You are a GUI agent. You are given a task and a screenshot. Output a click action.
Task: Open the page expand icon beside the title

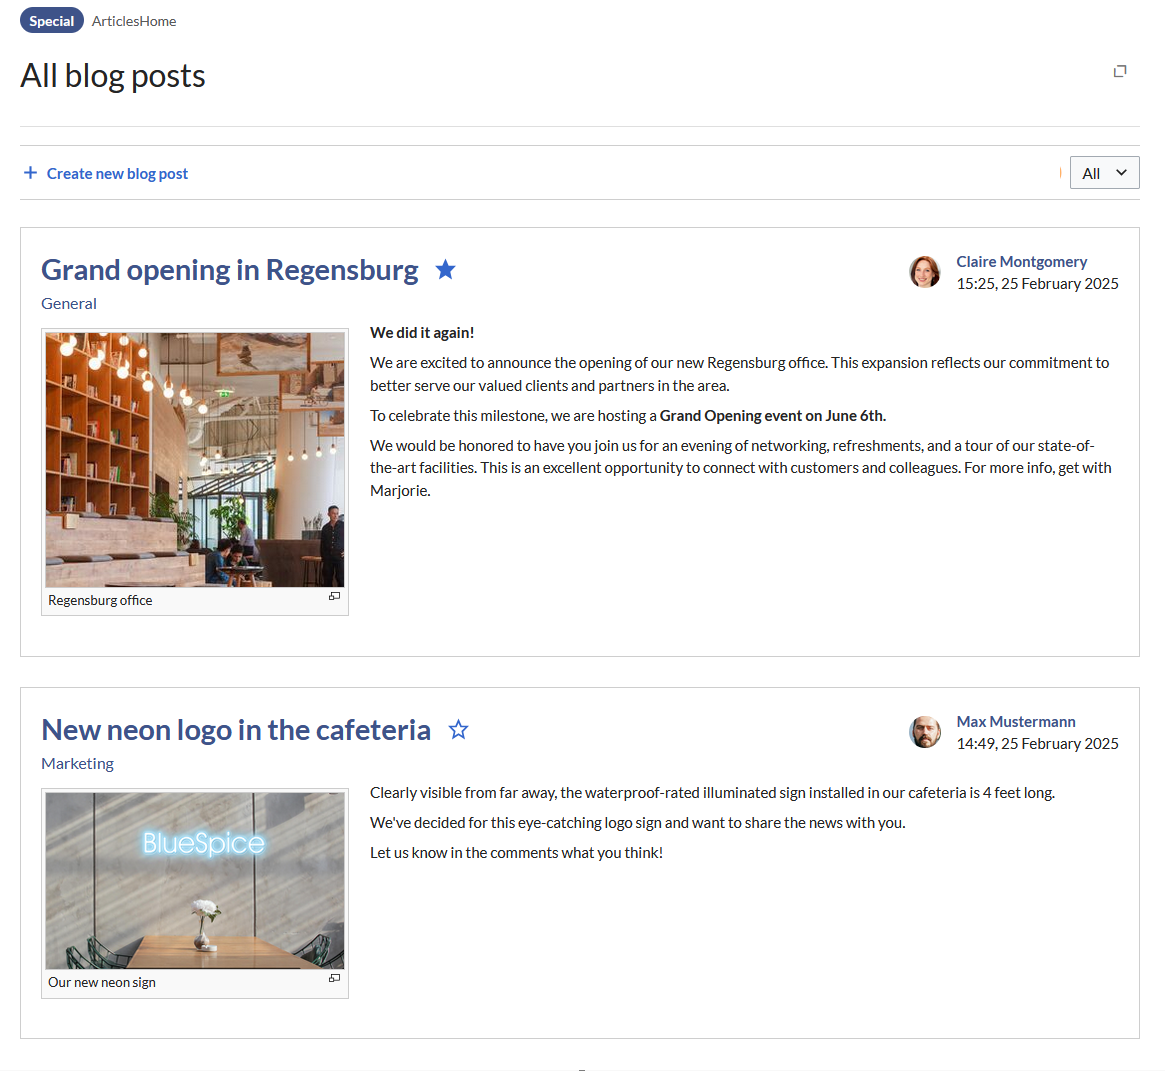click(1120, 71)
